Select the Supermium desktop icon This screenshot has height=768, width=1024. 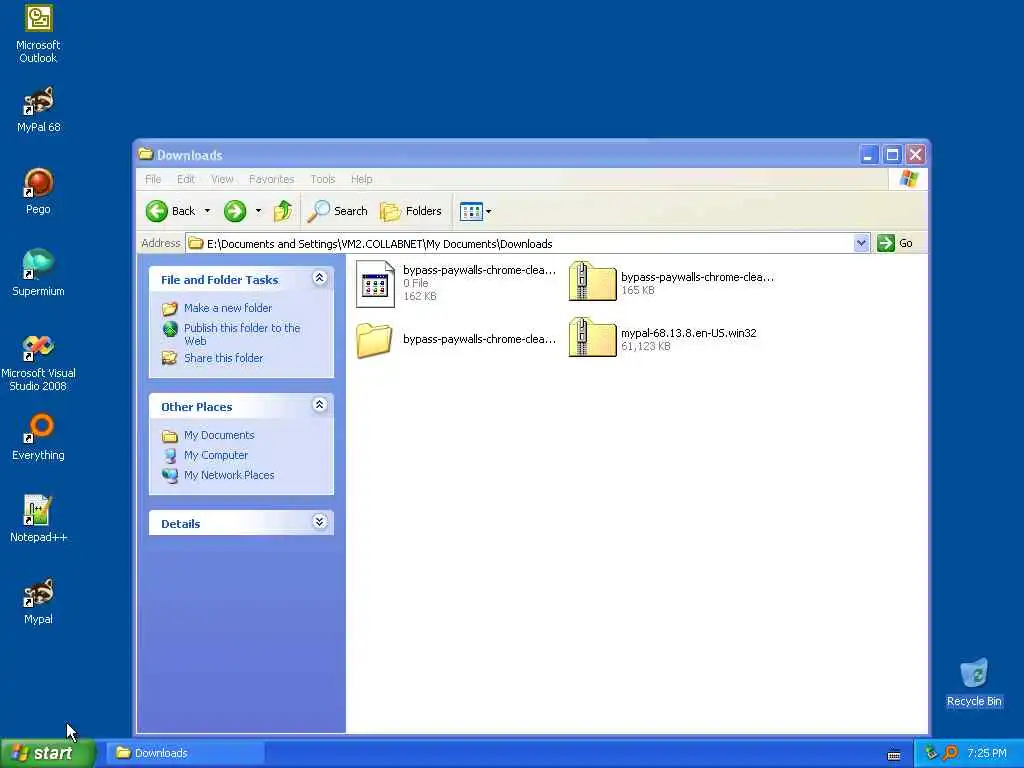pyautogui.click(x=38, y=272)
